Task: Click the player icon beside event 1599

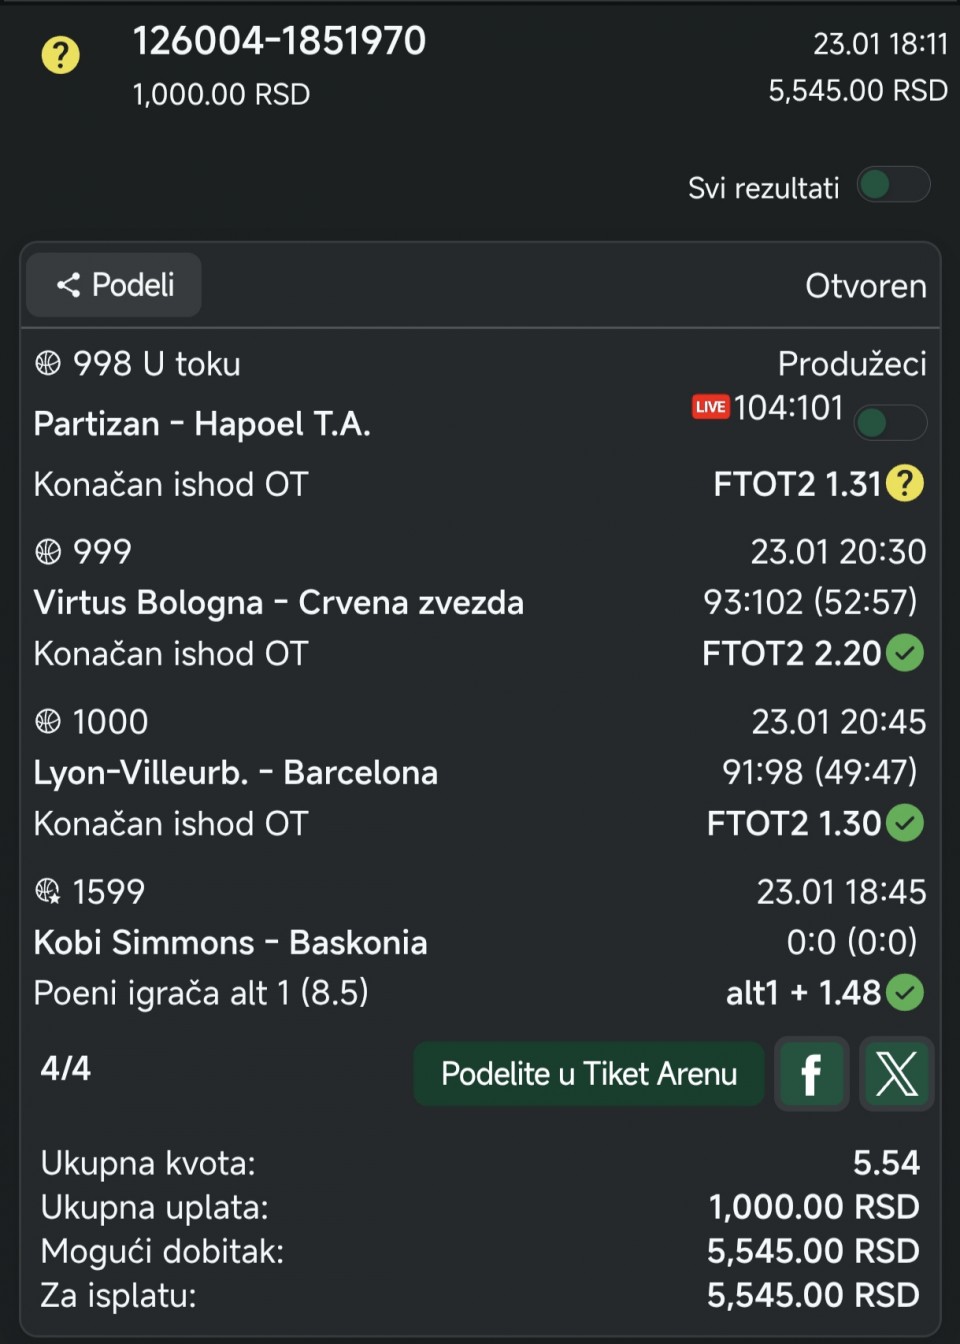Action: tap(47, 891)
